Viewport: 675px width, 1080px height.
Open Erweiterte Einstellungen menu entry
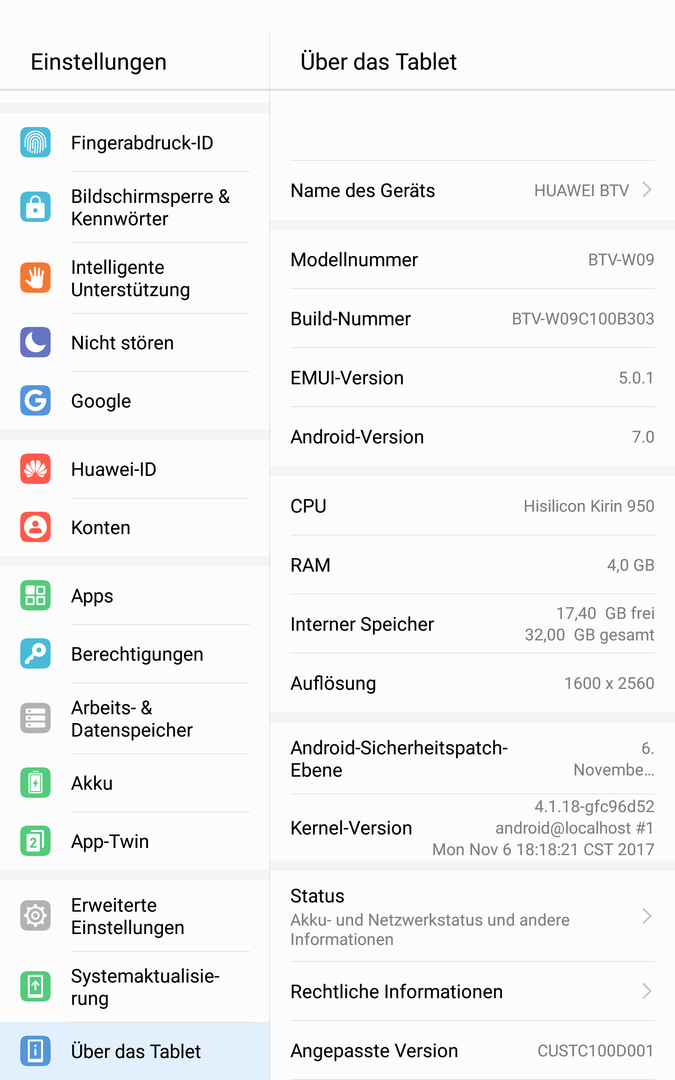135,916
